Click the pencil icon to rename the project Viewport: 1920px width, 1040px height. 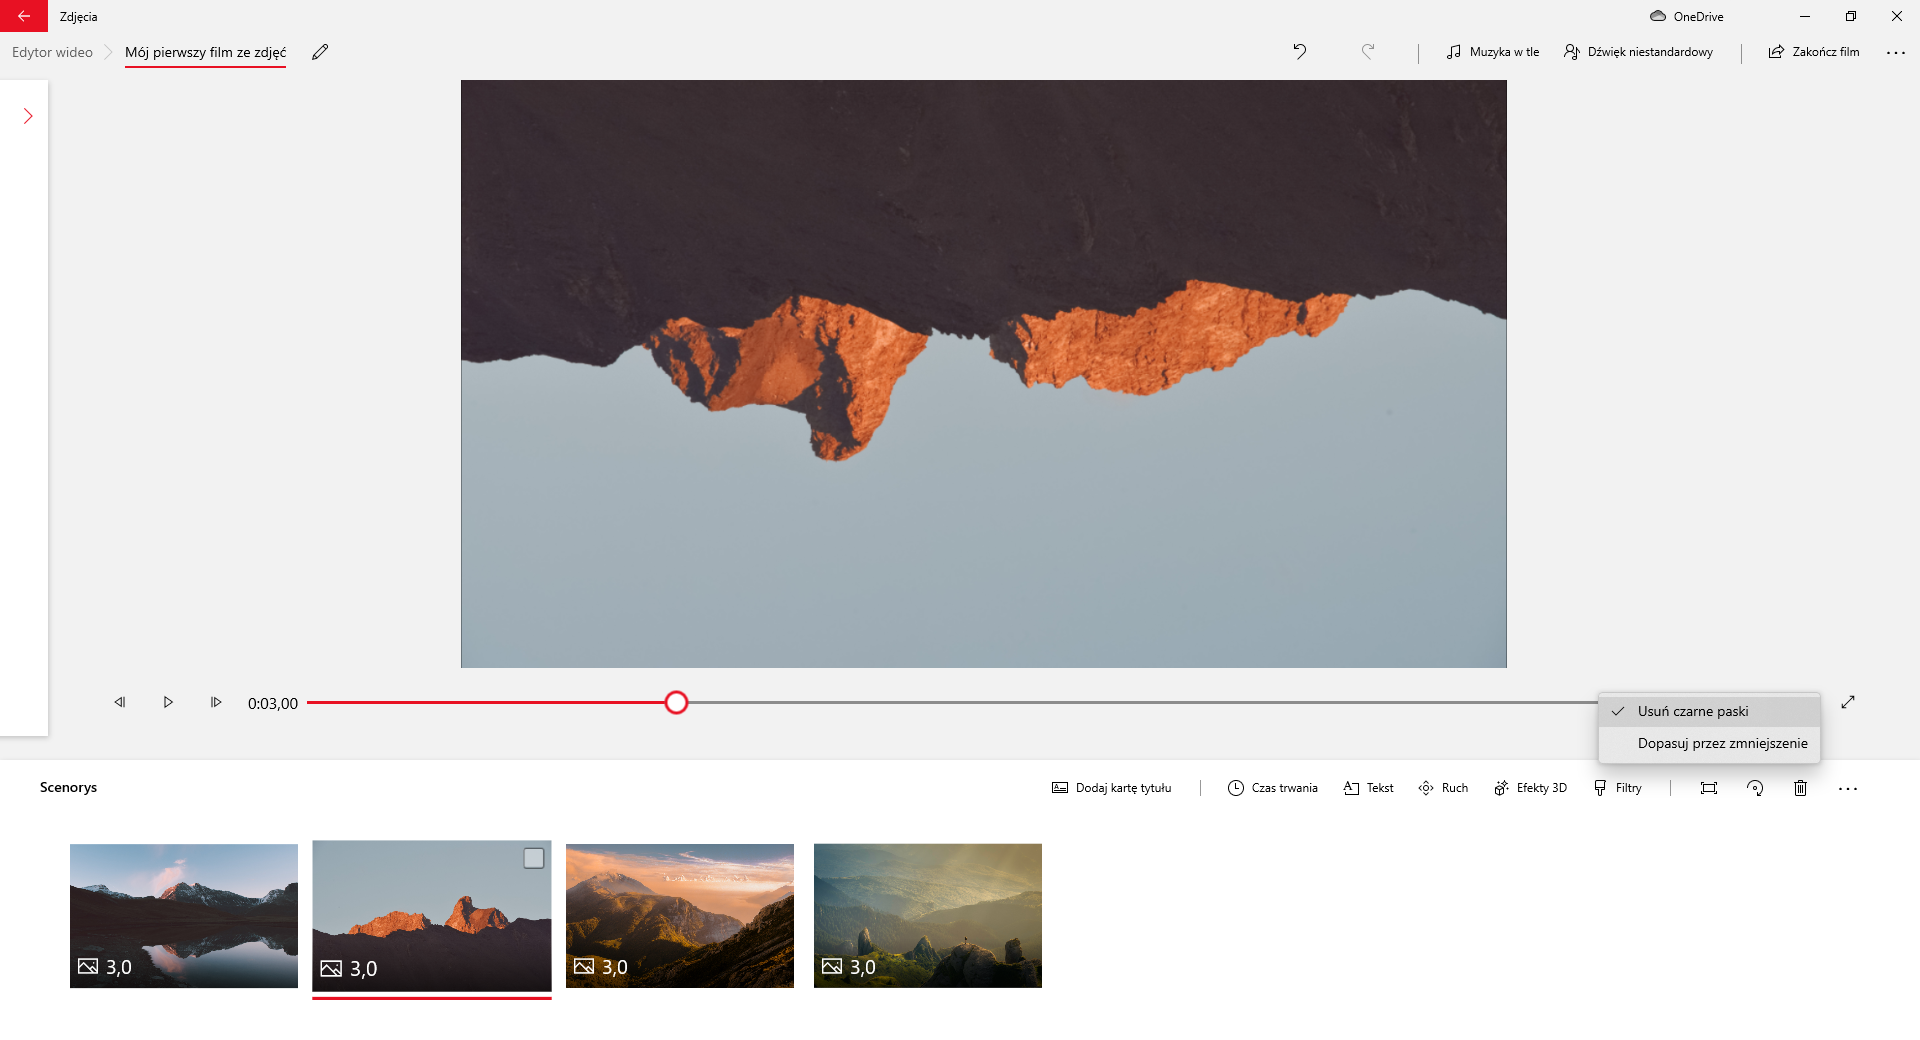320,52
